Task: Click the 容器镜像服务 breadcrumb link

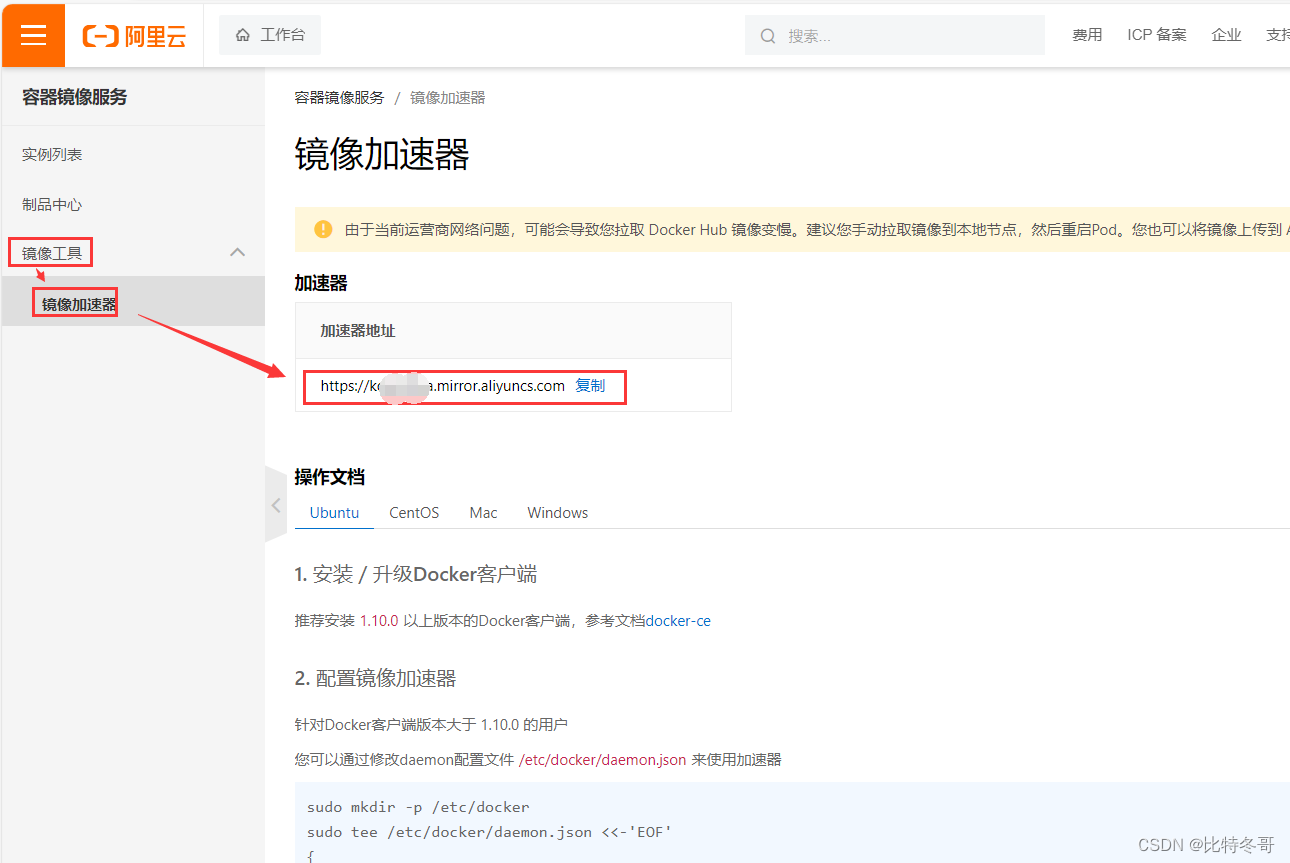Action: (339, 97)
